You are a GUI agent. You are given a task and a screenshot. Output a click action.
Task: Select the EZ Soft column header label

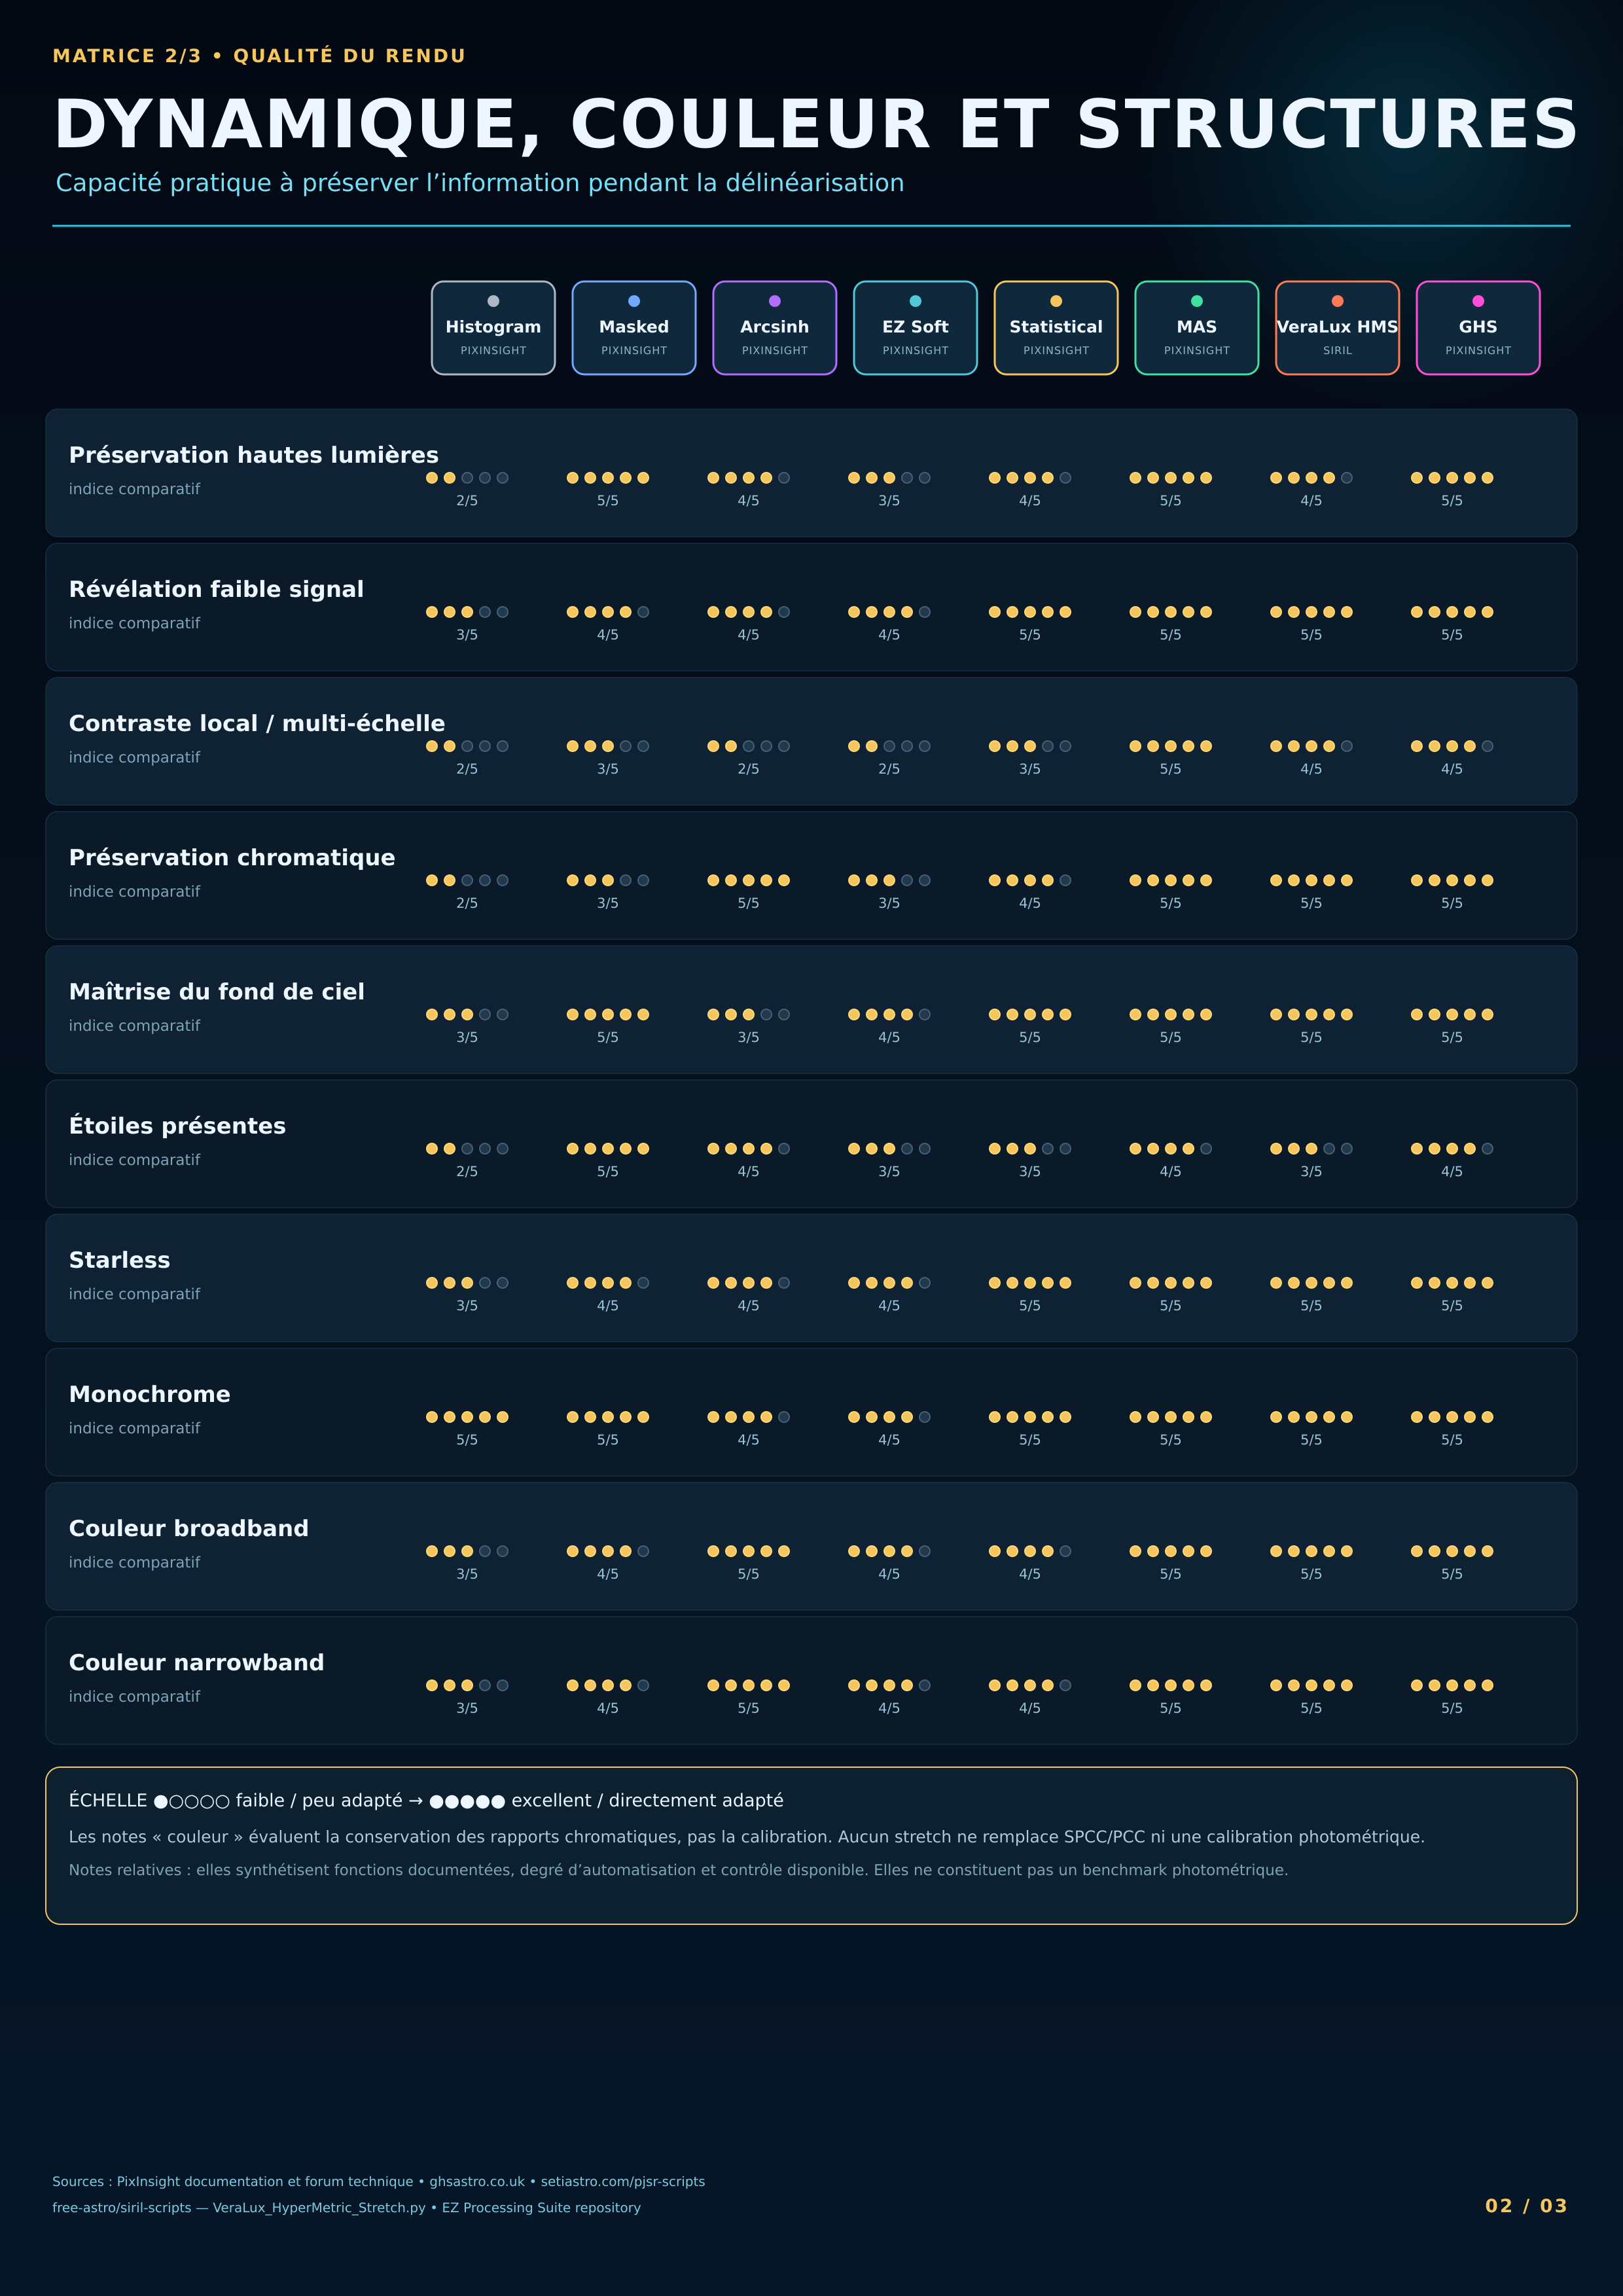pyautogui.click(x=915, y=327)
